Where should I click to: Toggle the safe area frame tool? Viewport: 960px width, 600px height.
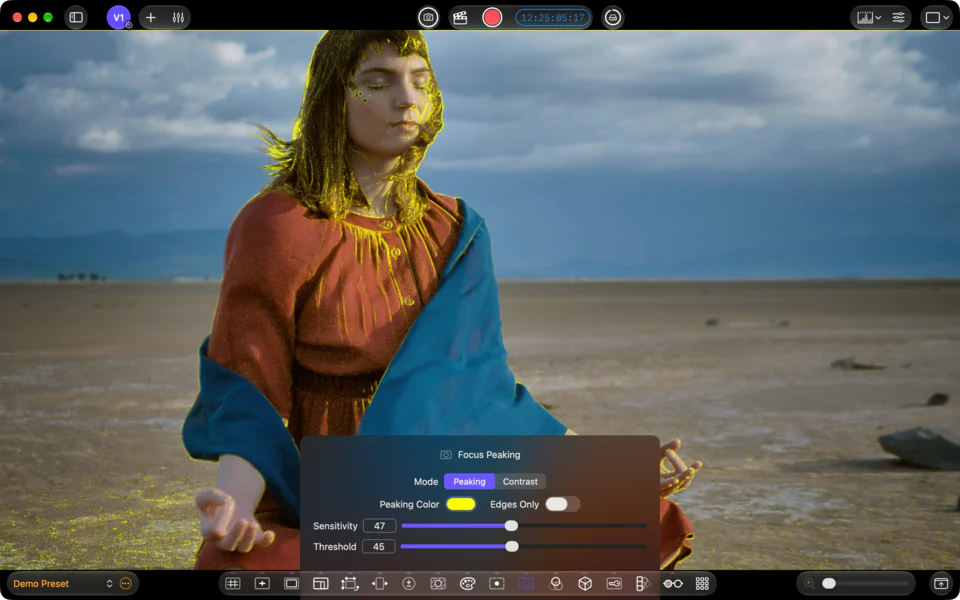291,583
